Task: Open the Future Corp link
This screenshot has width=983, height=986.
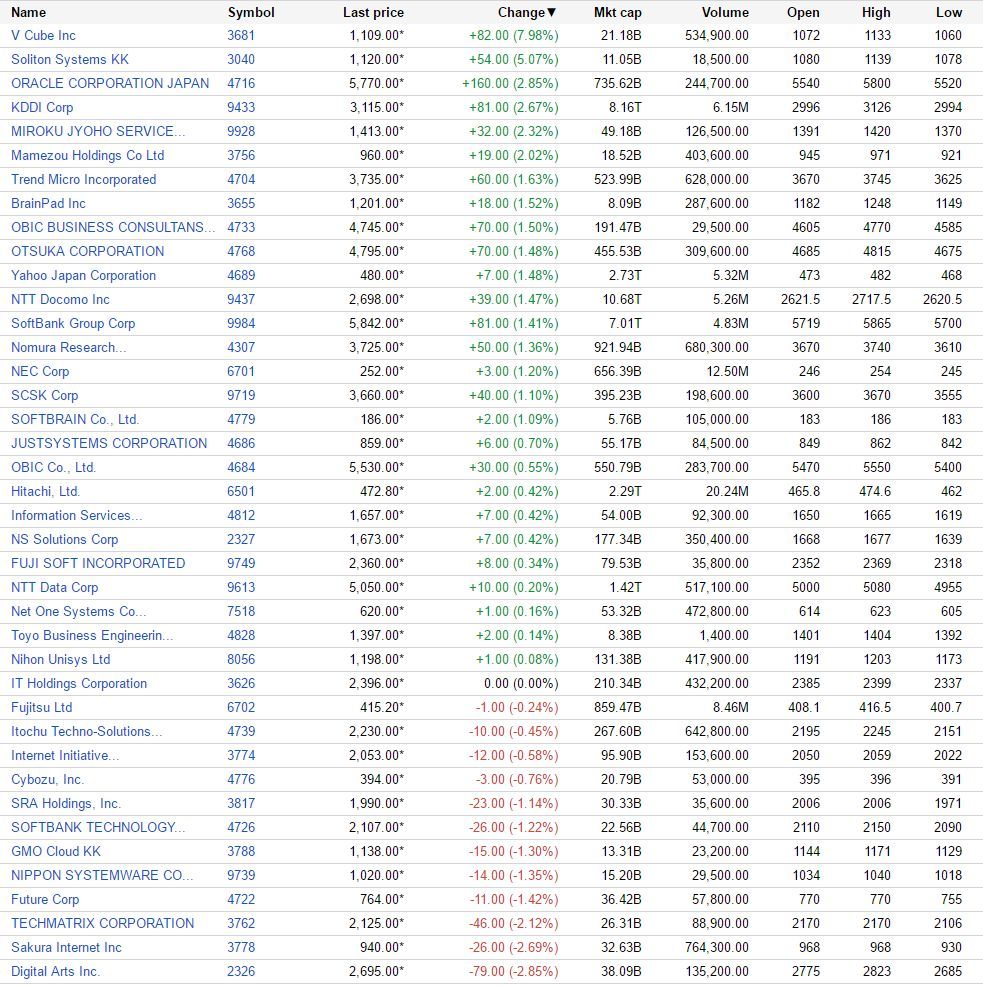Action: coord(45,899)
